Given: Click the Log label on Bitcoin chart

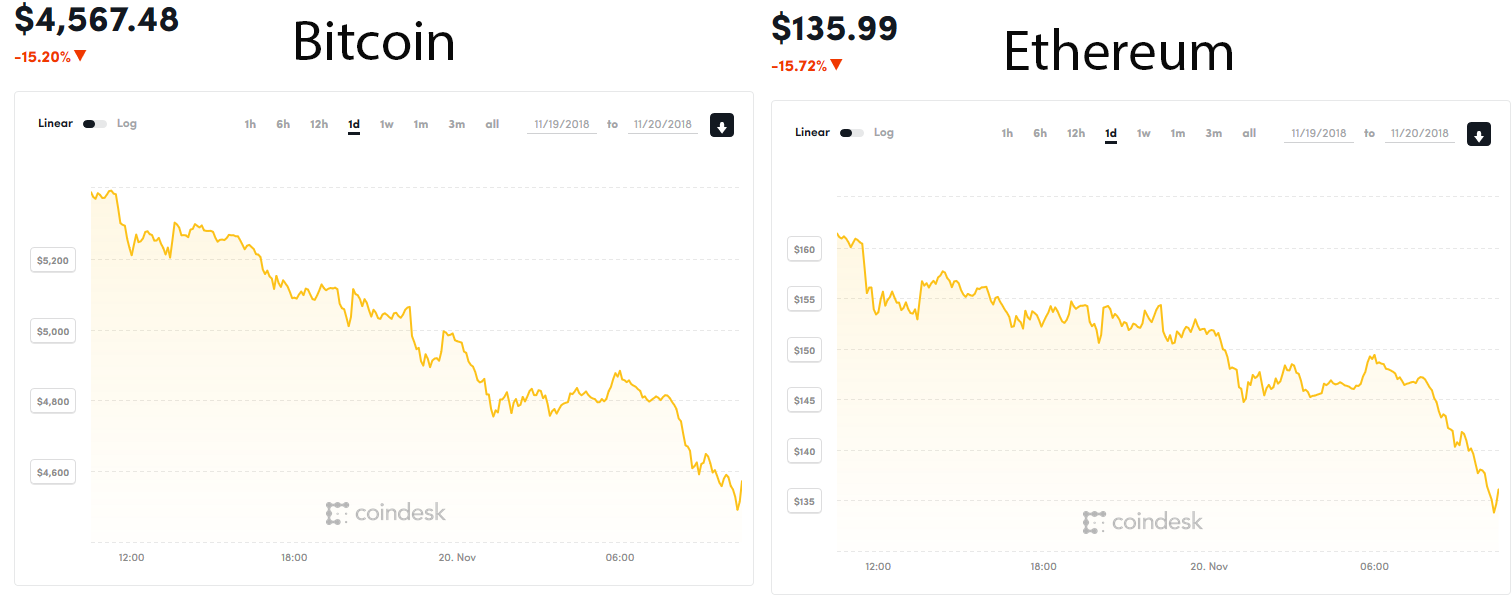Looking at the screenshot, I should 127,124.
